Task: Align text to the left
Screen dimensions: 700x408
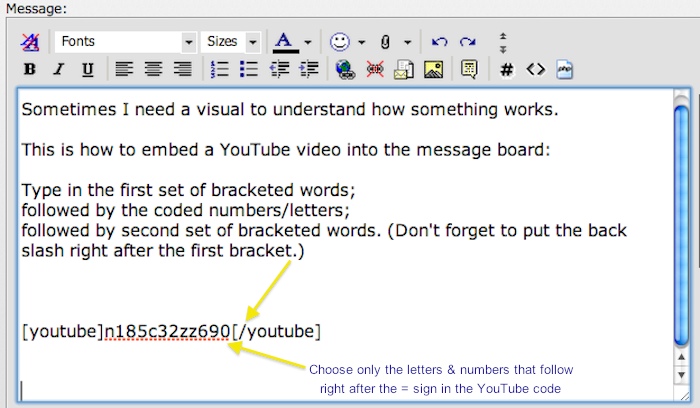Action: [x=123, y=69]
